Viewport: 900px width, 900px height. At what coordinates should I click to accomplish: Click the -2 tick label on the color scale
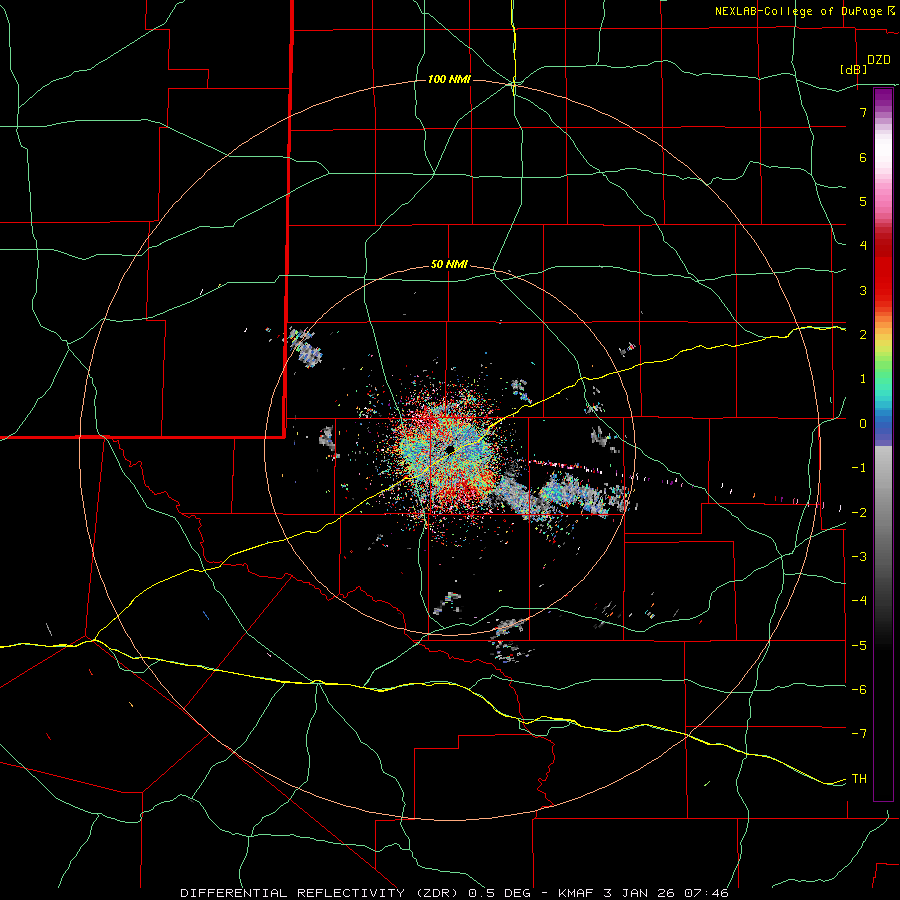click(x=859, y=513)
